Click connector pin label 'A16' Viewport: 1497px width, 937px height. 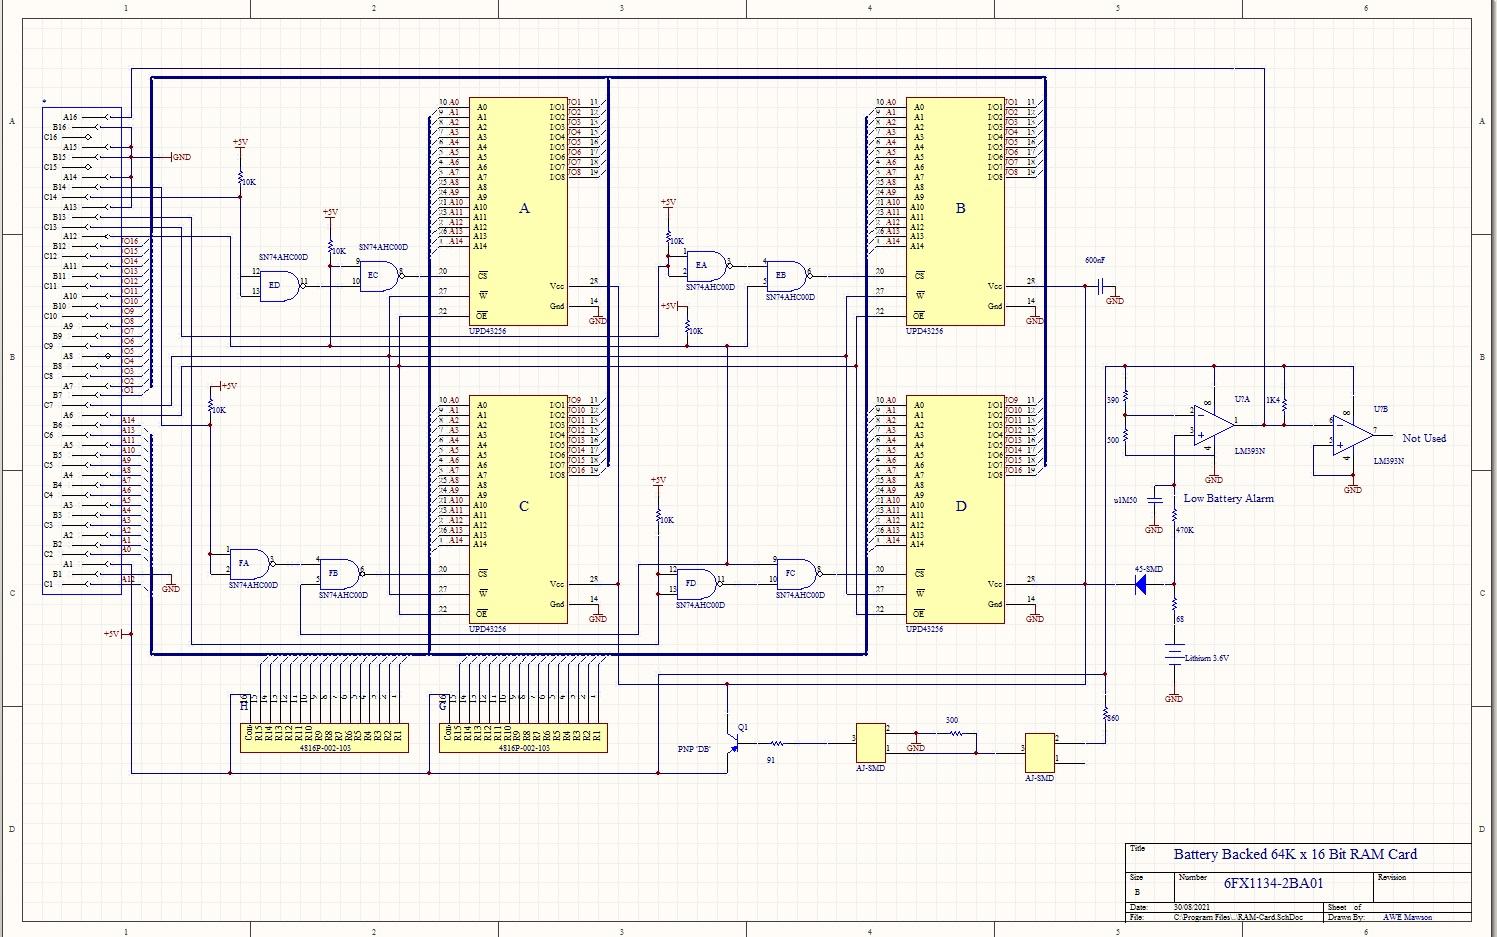(70, 117)
